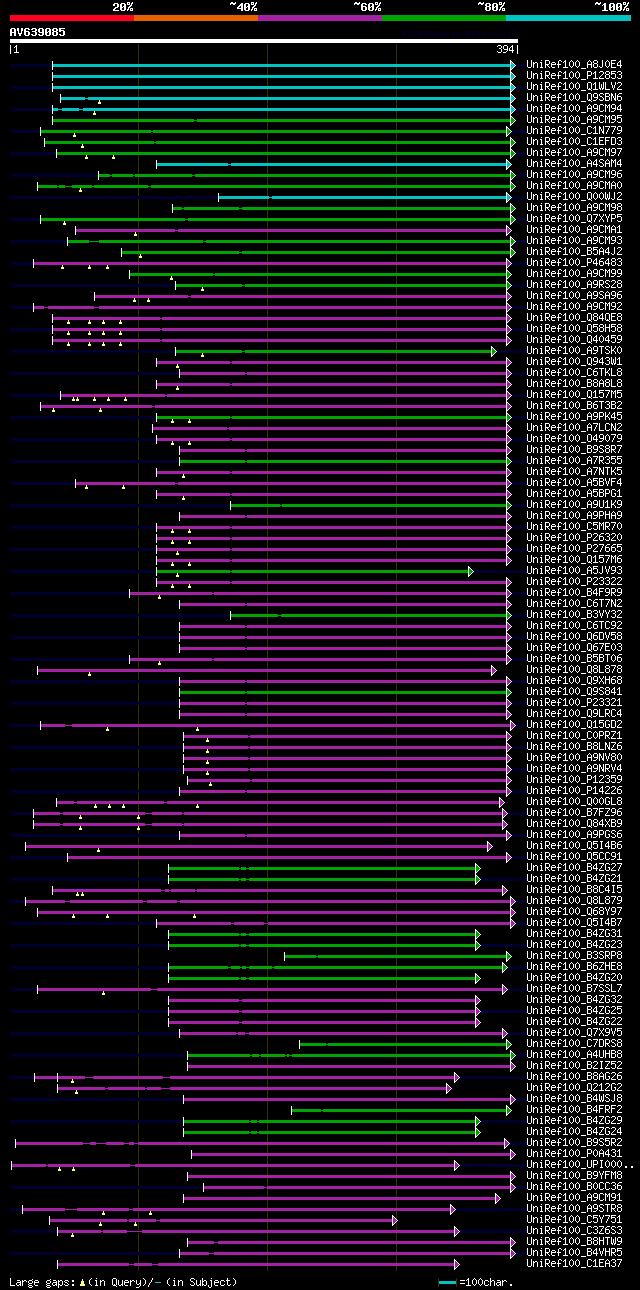
Task: Open the UniRef100_A7NTK5 link
Action: tap(573, 471)
